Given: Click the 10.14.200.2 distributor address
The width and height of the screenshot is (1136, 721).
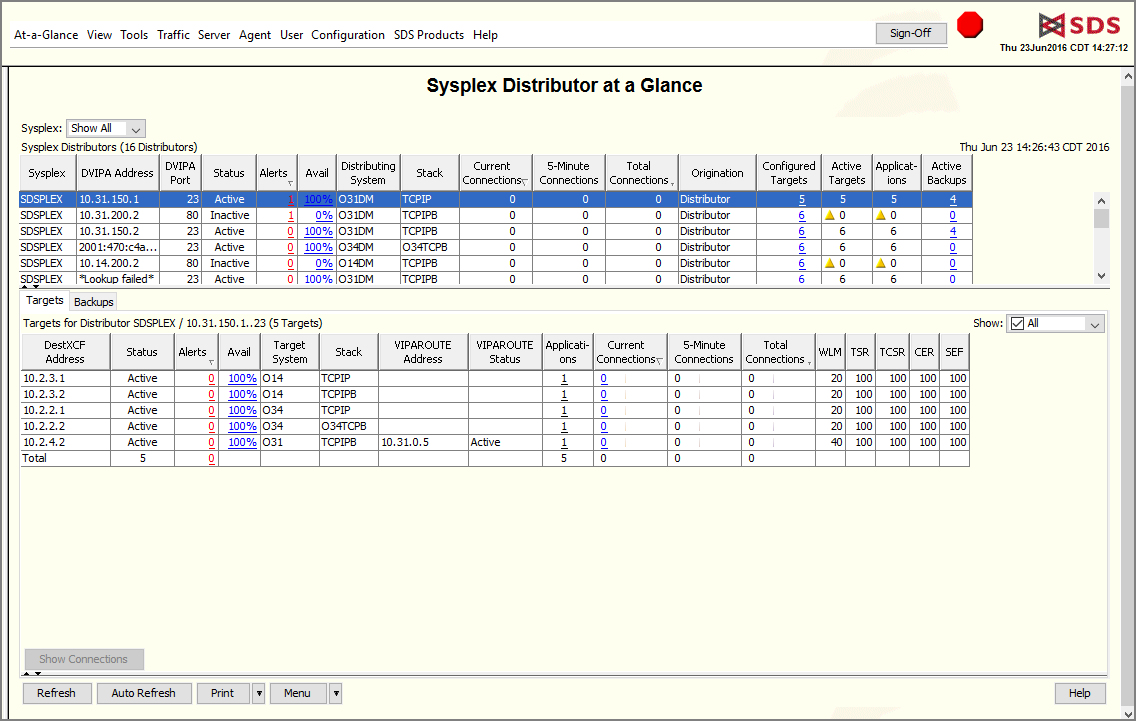Looking at the screenshot, I should pos(109,263).
